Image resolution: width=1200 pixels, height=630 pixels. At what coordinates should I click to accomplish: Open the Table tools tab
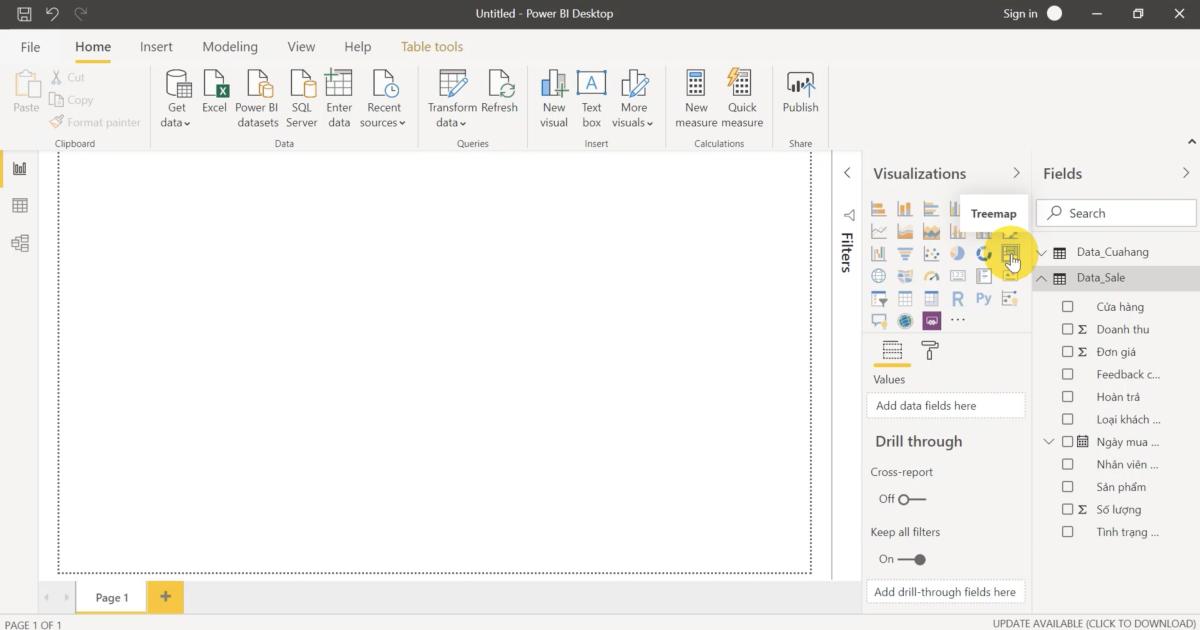pyautogui.click(x=431, y=46)
